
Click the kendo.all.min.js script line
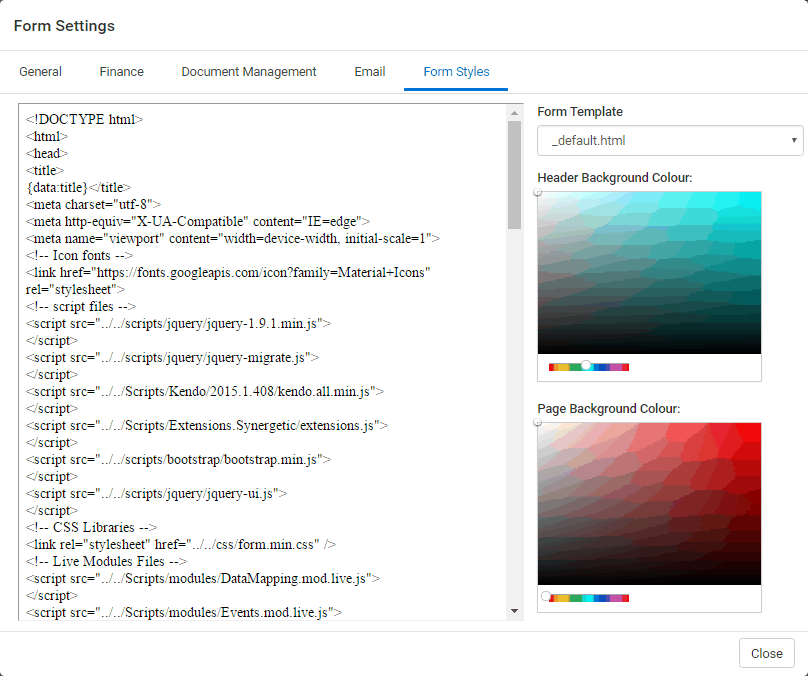pos(205,392)
